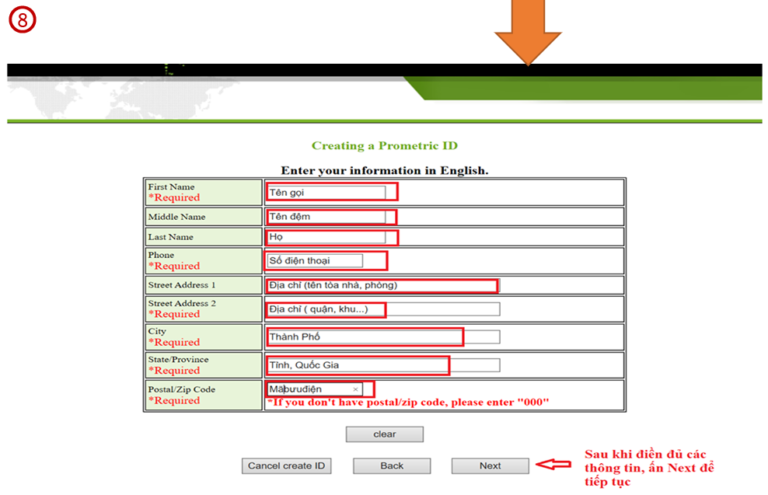Click the Cancel create ID button
This screenshot has height=495, width=768.
pos(286,465)
